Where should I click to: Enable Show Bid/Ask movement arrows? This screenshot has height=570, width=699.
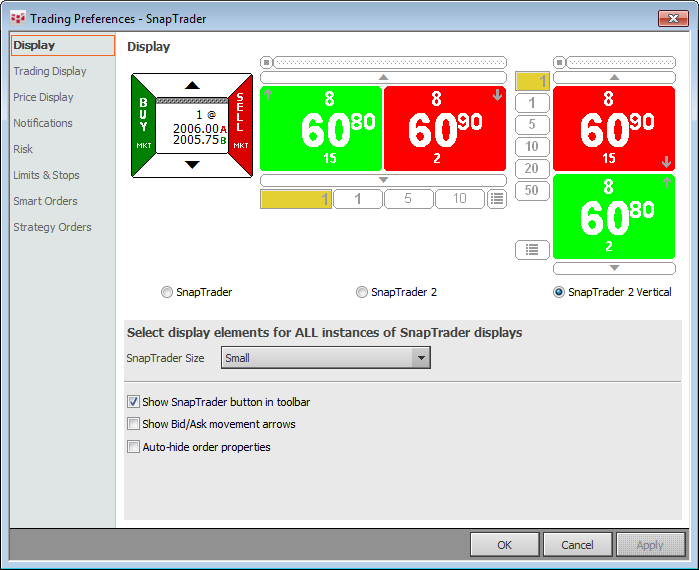[134, 424]
